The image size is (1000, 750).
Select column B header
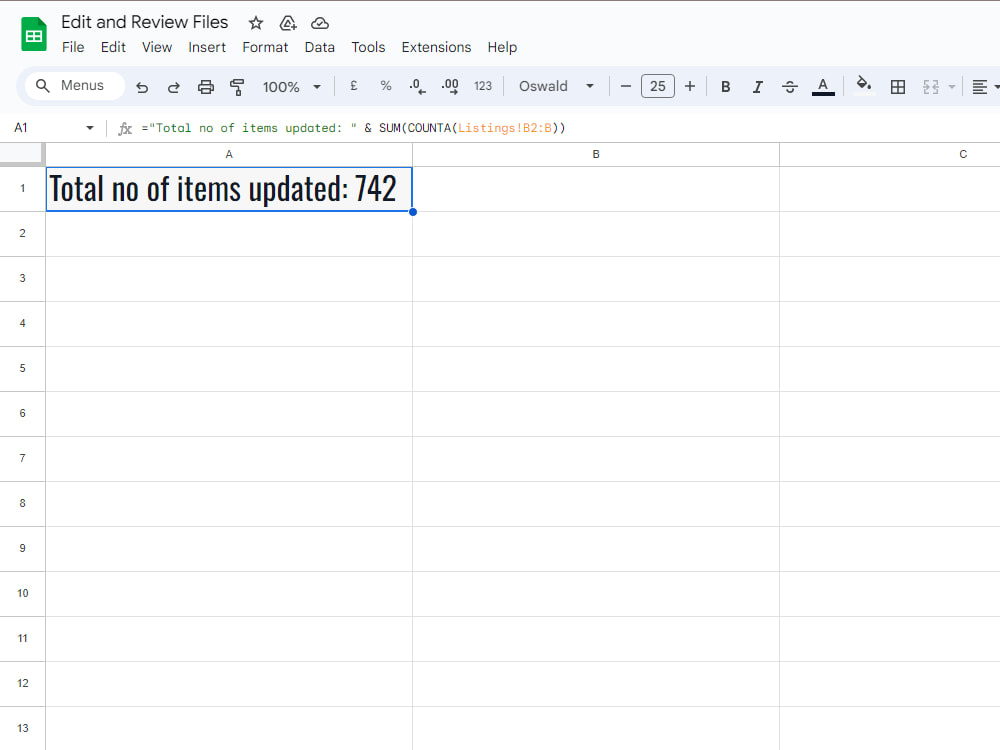coord(596,154)
